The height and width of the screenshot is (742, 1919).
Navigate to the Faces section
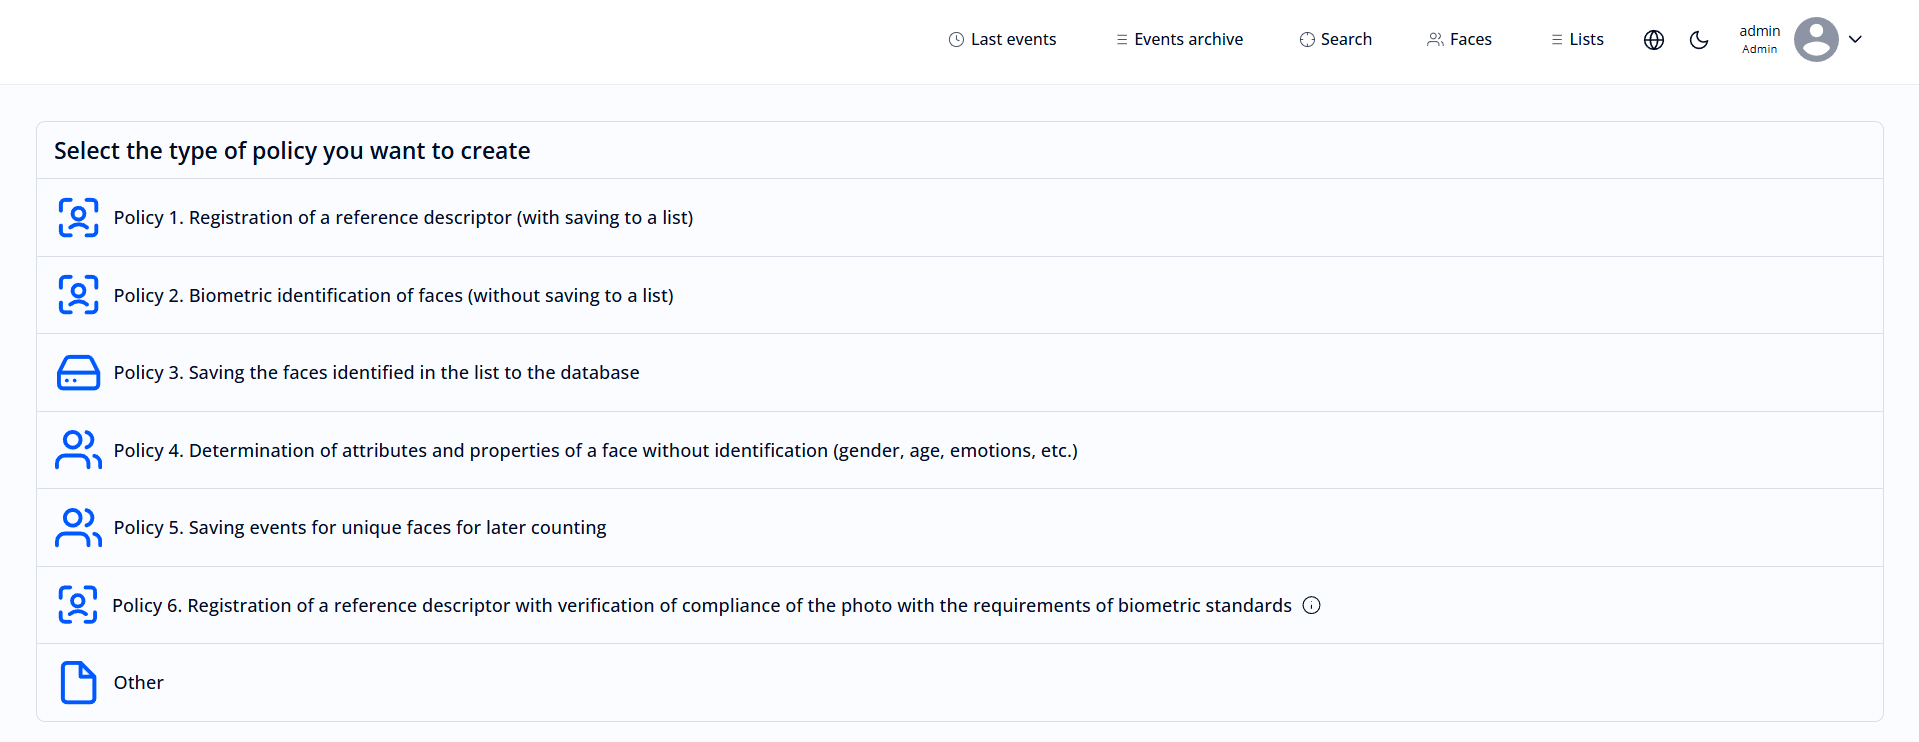coord(1459,40)
